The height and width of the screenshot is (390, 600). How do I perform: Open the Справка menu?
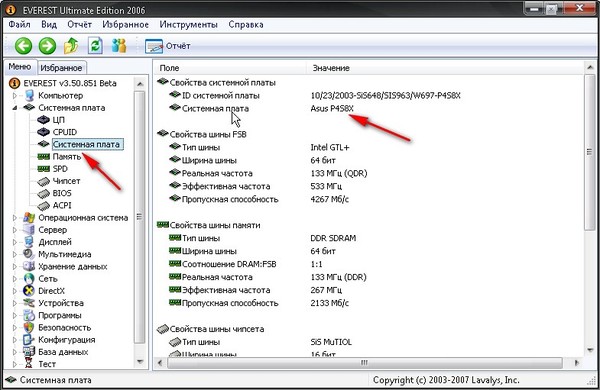(x=246, y=24)
